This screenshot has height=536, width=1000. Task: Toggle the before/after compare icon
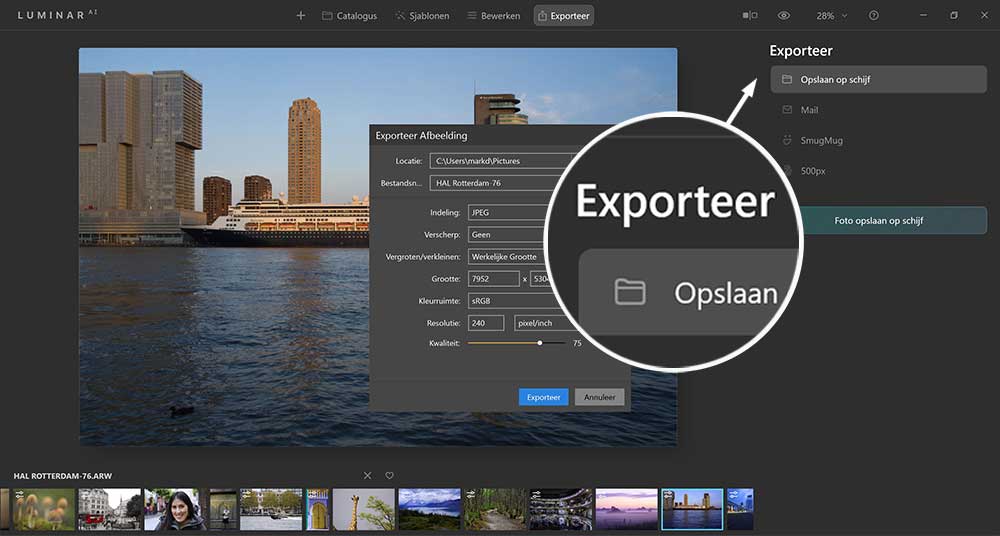click(x=750, y=15)
